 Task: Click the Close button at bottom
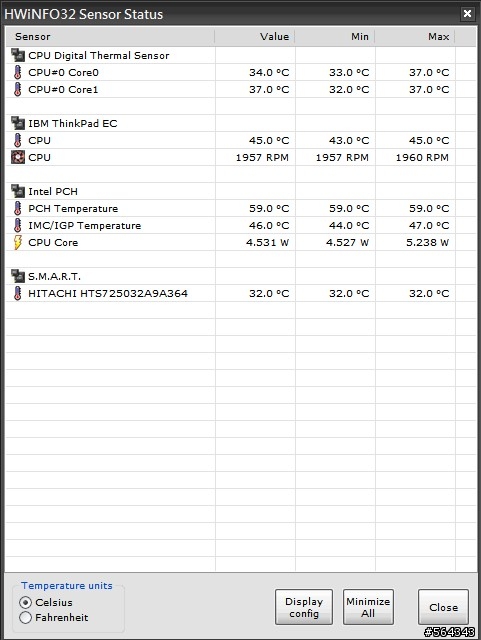(443, 607)
